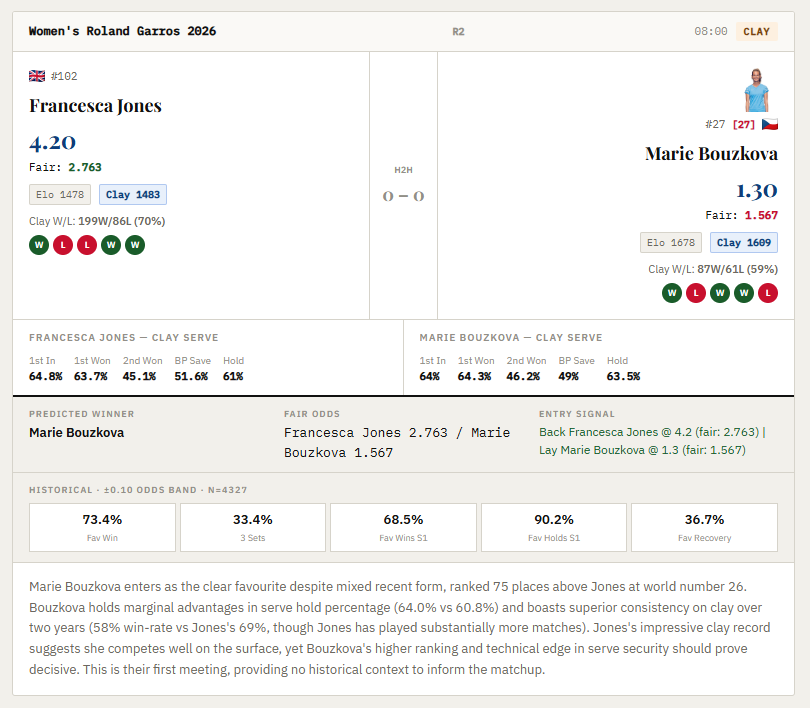Viewport: 810px width, 708px height.
Task: Click Marie Bouzkova's third form circle (W)
Action: coord(720,293)
